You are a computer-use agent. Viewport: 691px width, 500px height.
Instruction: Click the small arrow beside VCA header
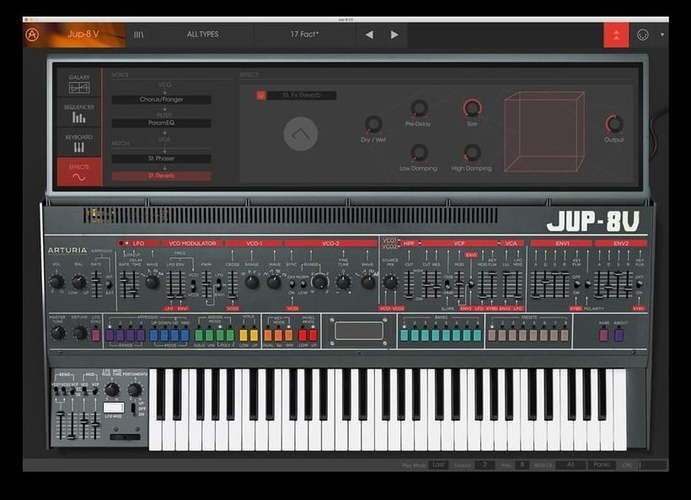tap(500, 243)
